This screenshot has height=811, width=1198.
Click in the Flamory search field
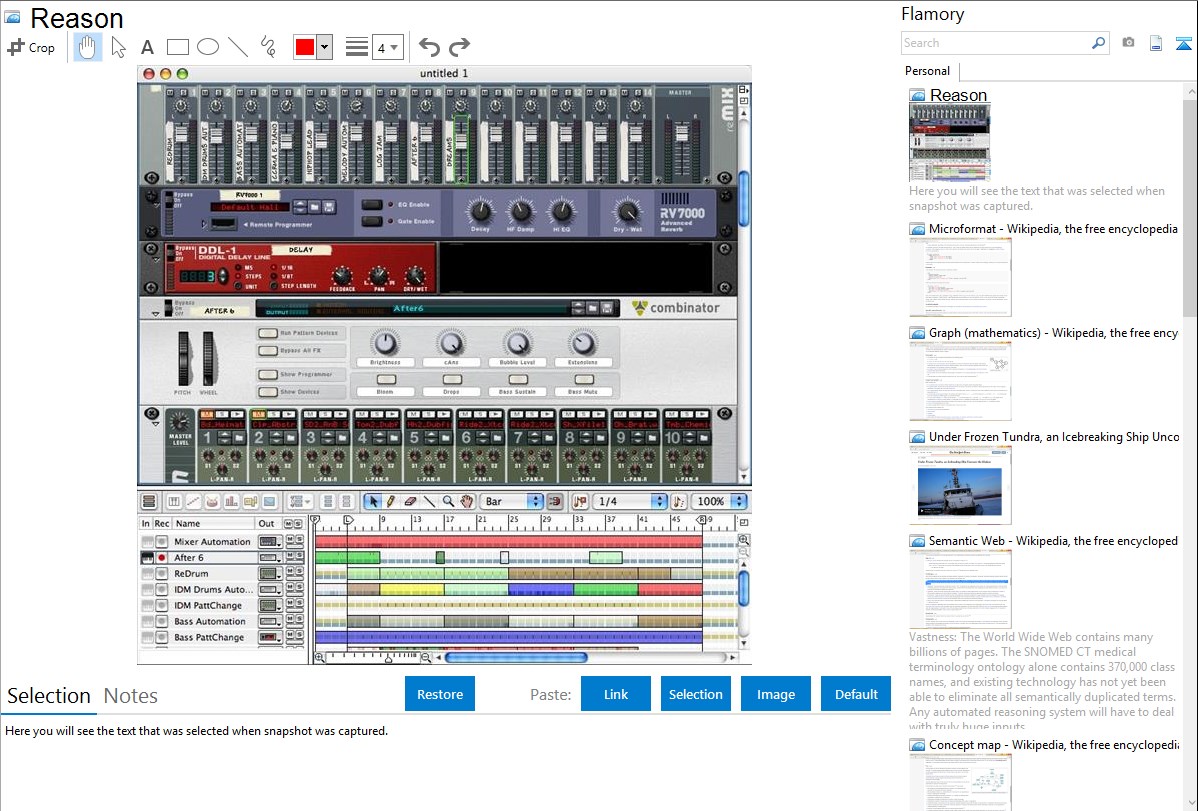[x=996, y=43]
